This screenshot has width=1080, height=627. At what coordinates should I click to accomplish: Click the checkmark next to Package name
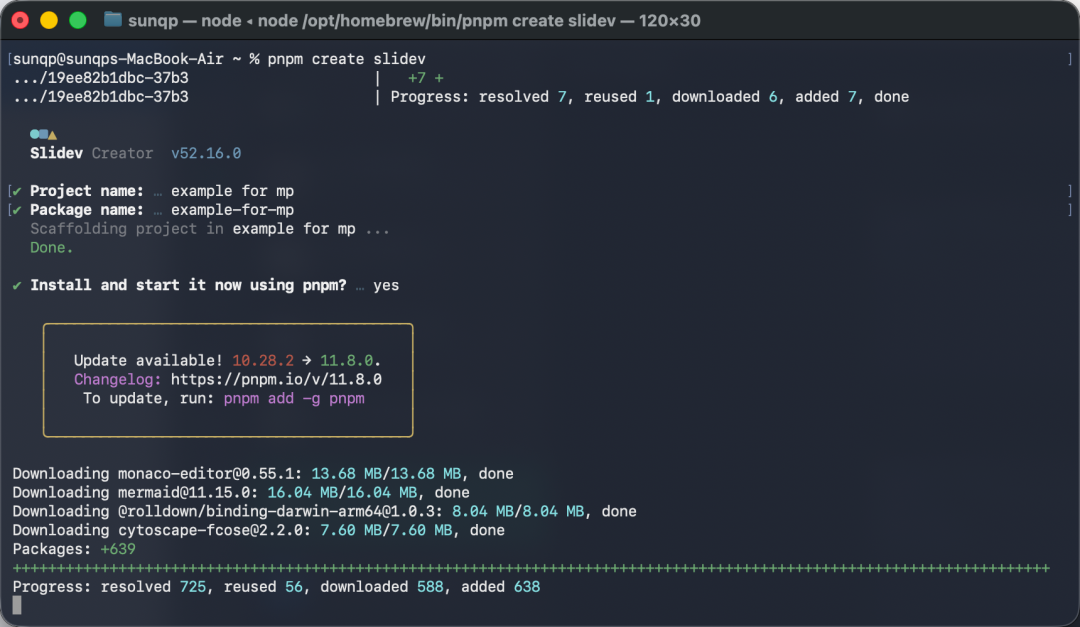17,210
